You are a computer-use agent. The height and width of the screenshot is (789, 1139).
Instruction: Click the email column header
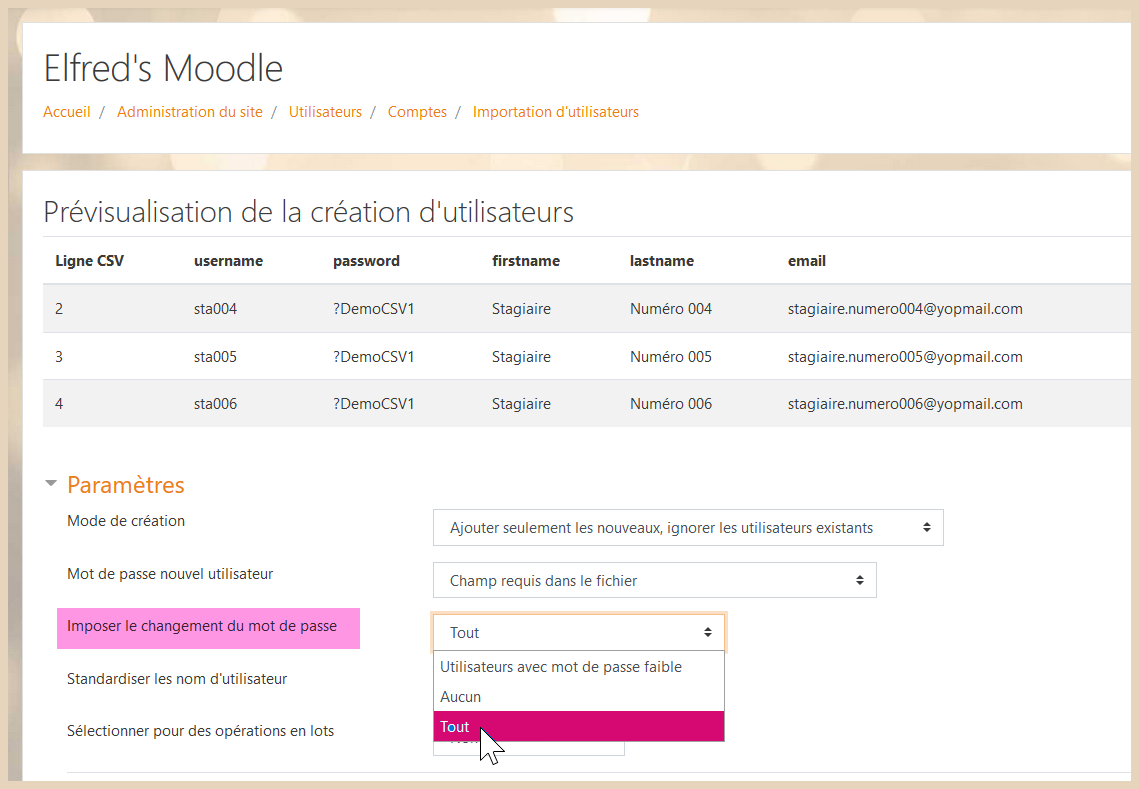pyautogui.click(x=807, y=261)
